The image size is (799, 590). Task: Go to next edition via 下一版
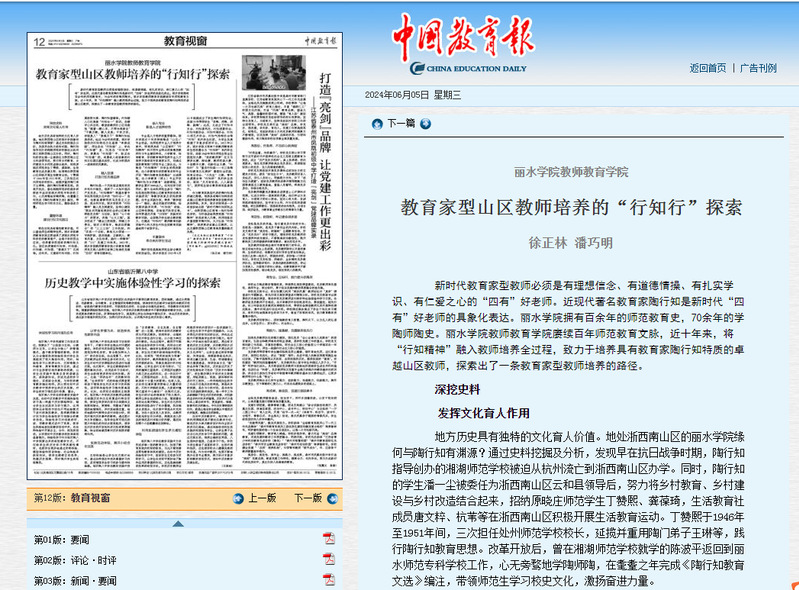(308, 498)
